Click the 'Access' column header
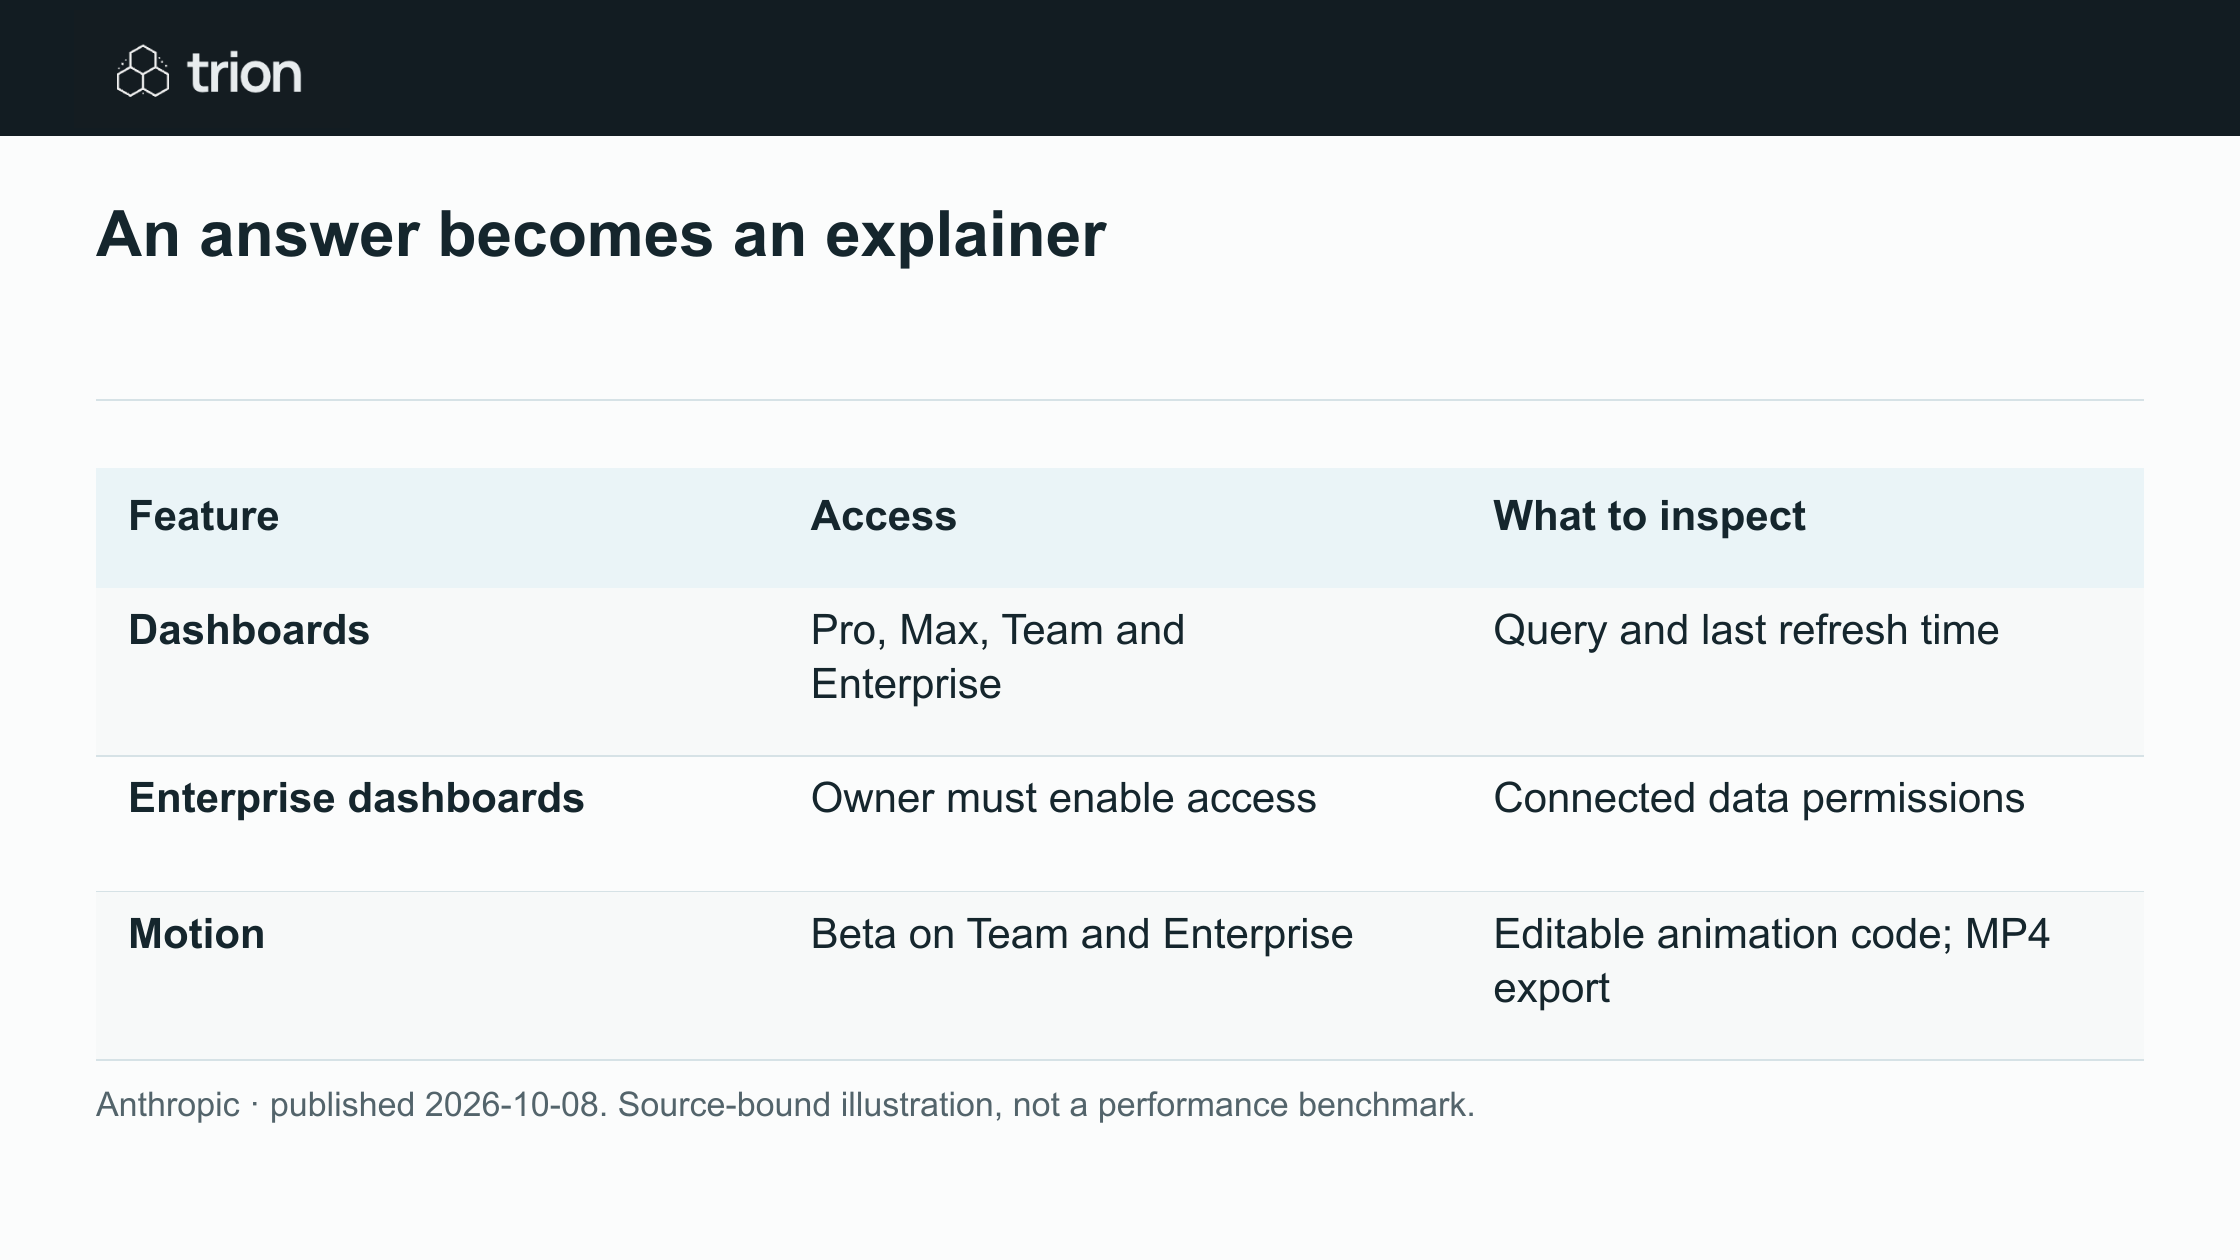 pyautogui.click(x=884, y=516)
